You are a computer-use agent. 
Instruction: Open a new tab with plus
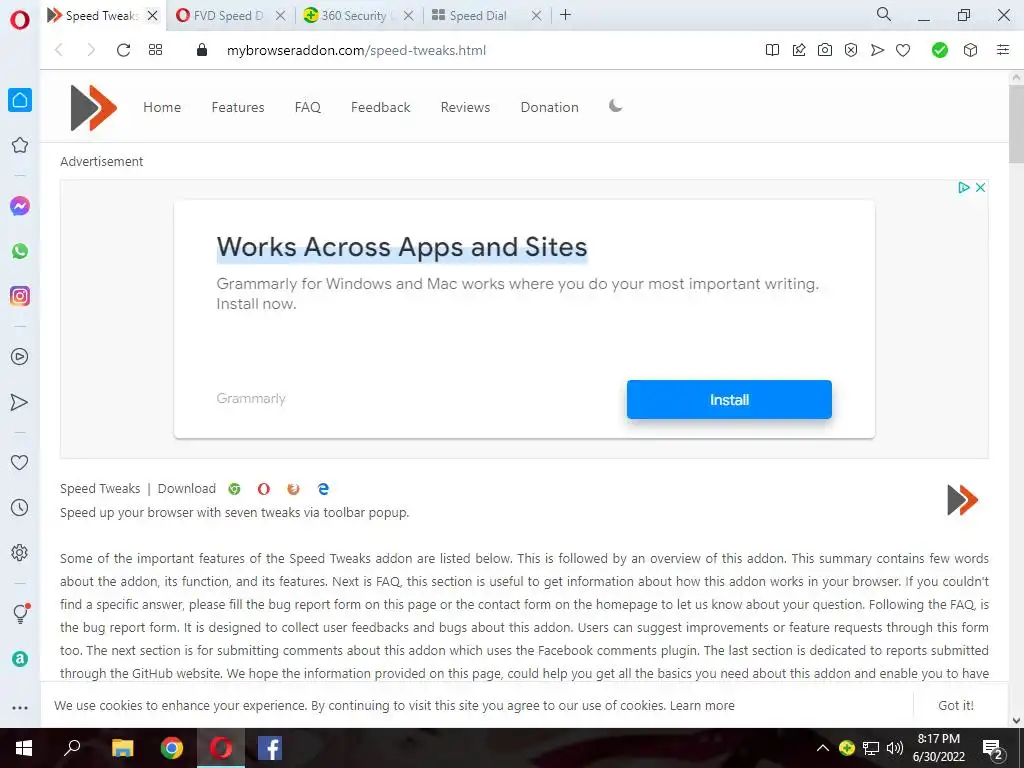pyautogui.click(x=566, y=15)
